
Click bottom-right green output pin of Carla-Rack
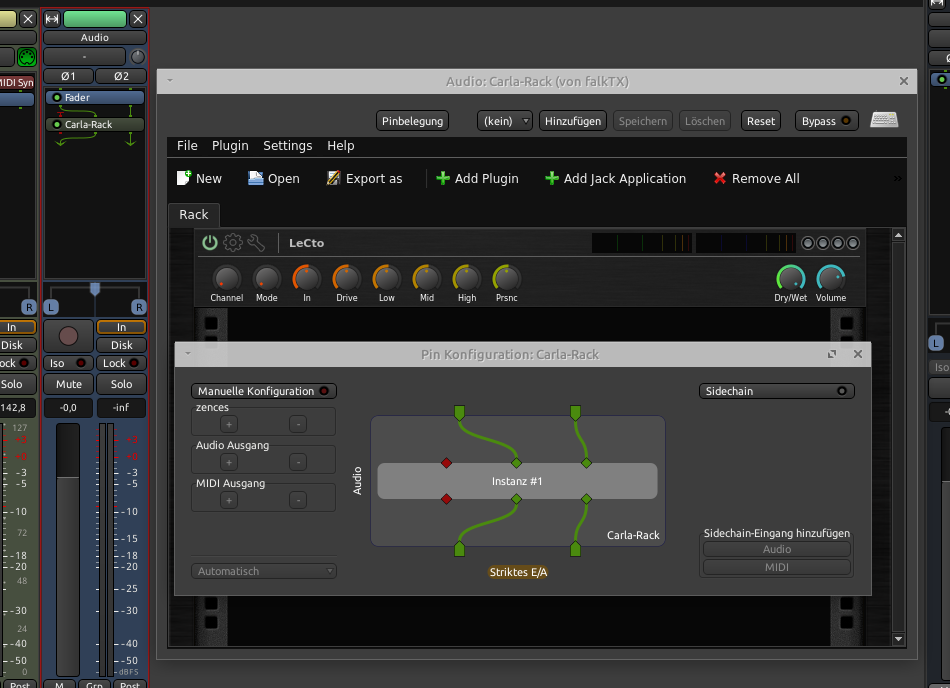pyautogui.click(x=575, y=549)
